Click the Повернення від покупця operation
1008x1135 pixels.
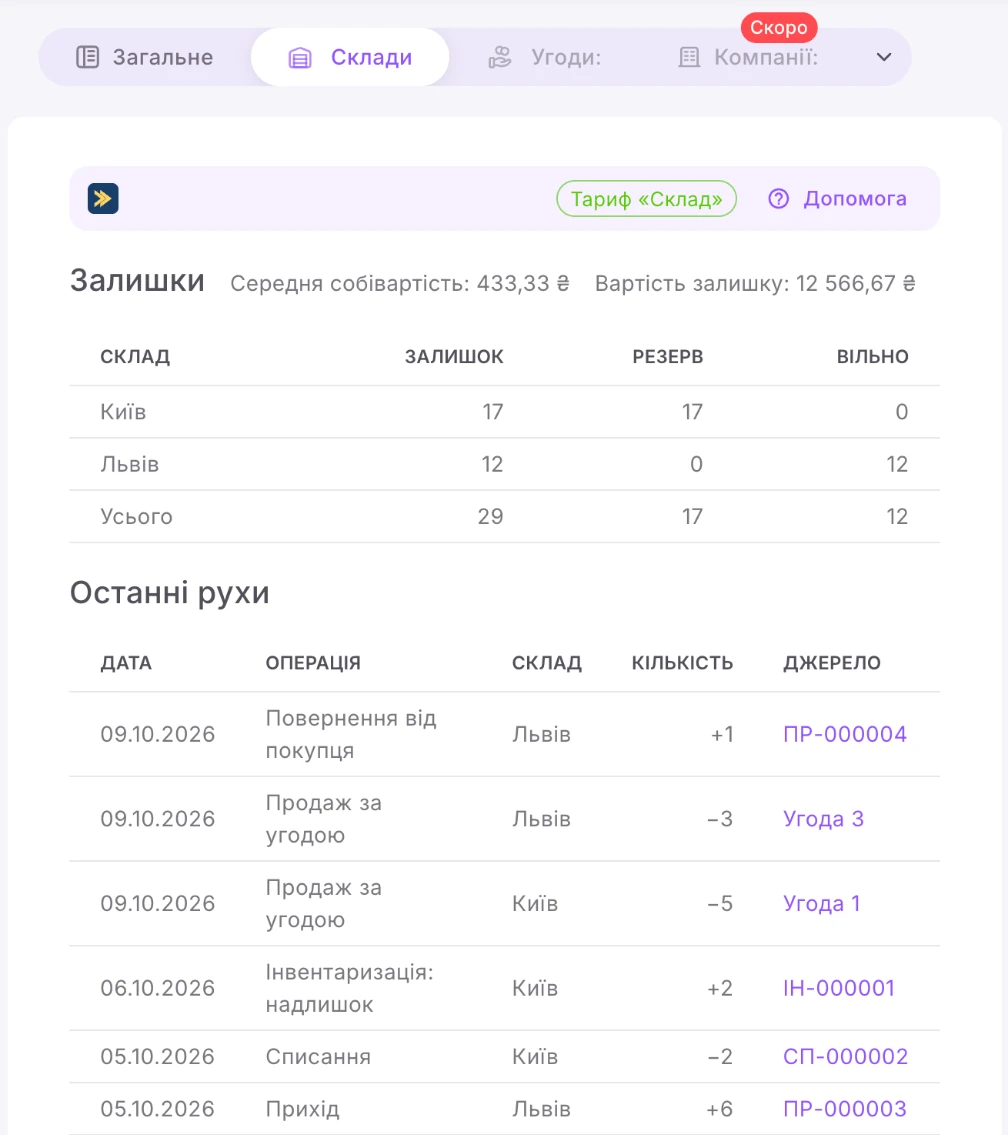351,734
